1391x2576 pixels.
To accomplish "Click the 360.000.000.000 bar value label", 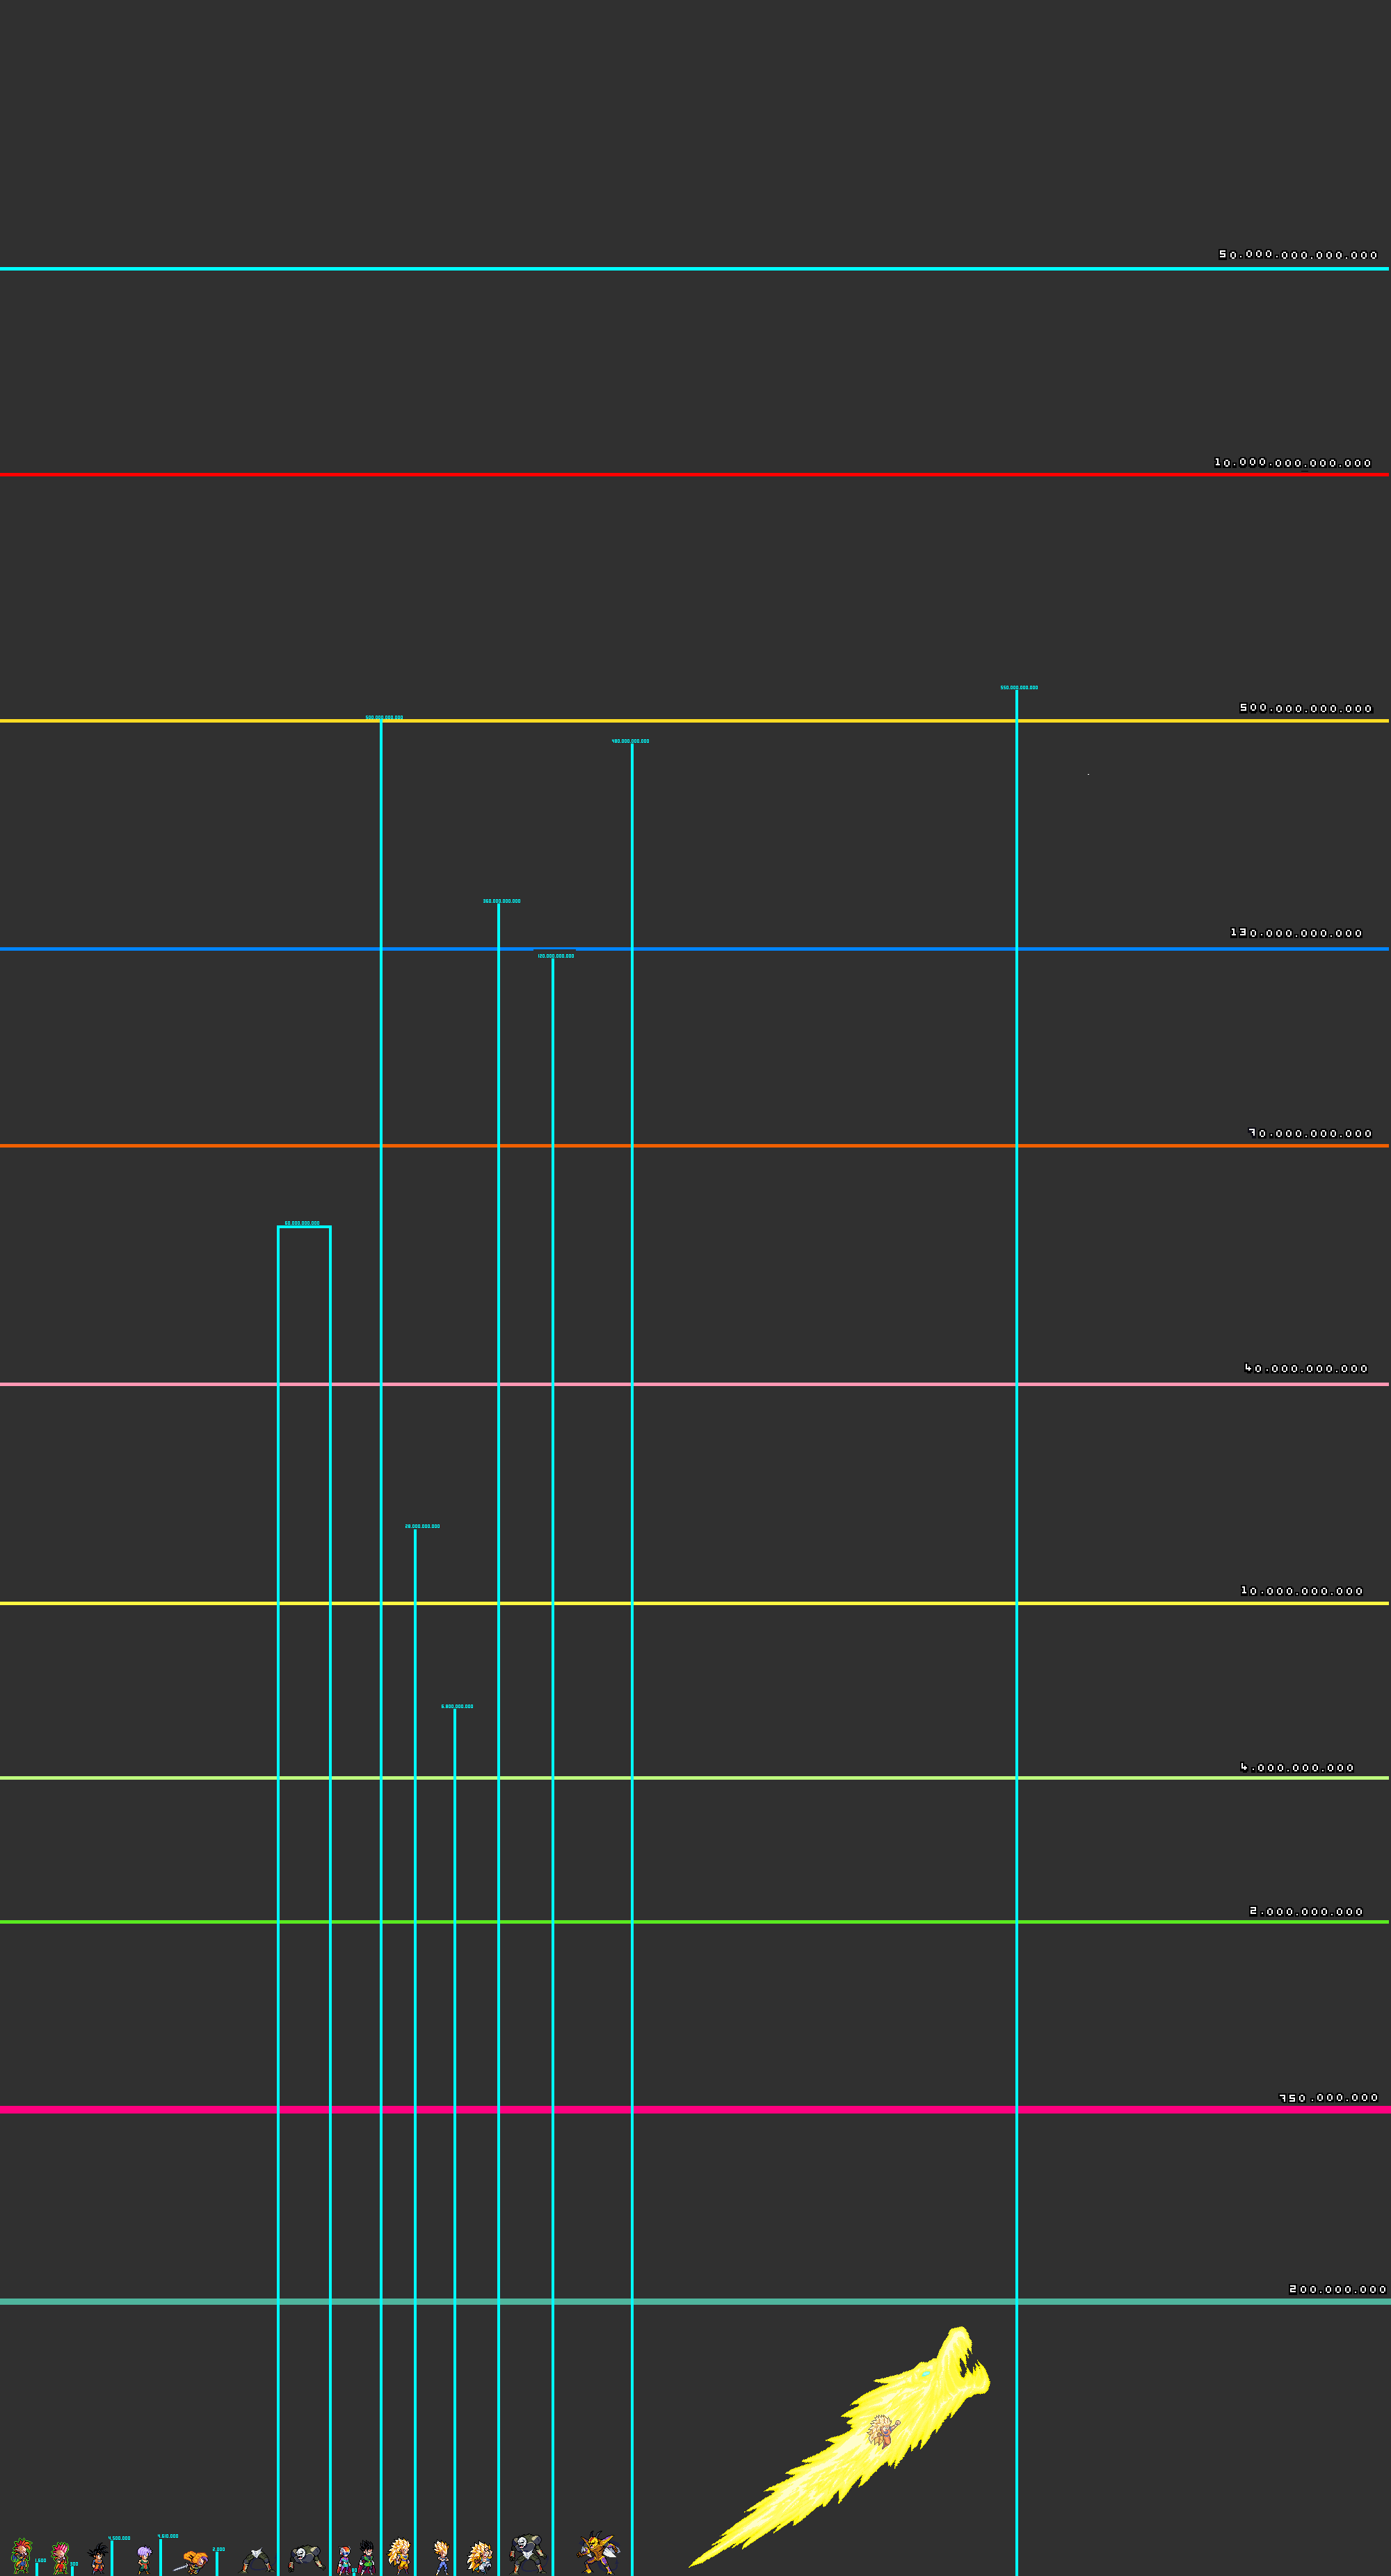I will (x=501, y=901).
